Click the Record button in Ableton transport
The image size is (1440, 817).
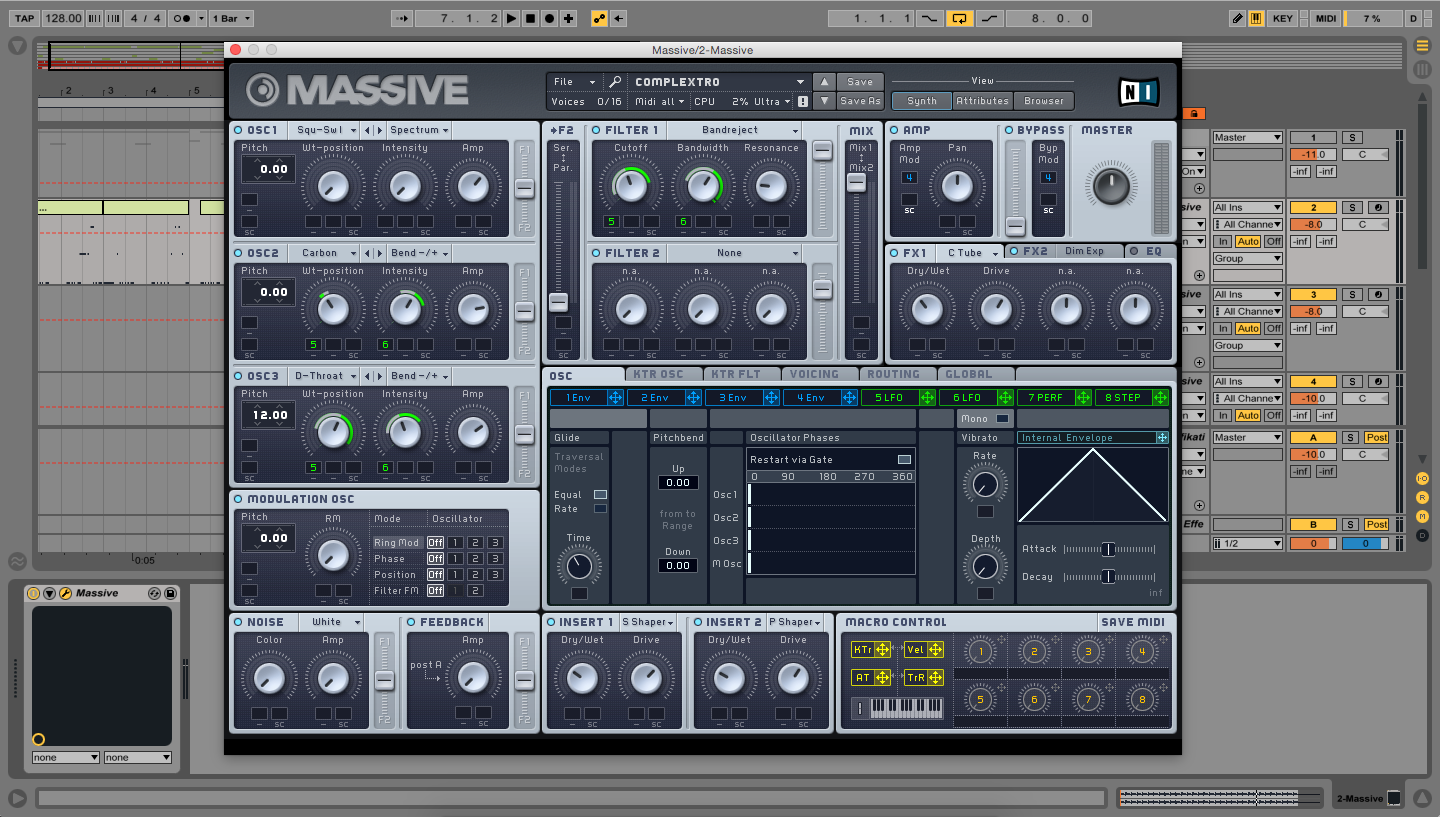pyautogui.click(x=549, y=18)
